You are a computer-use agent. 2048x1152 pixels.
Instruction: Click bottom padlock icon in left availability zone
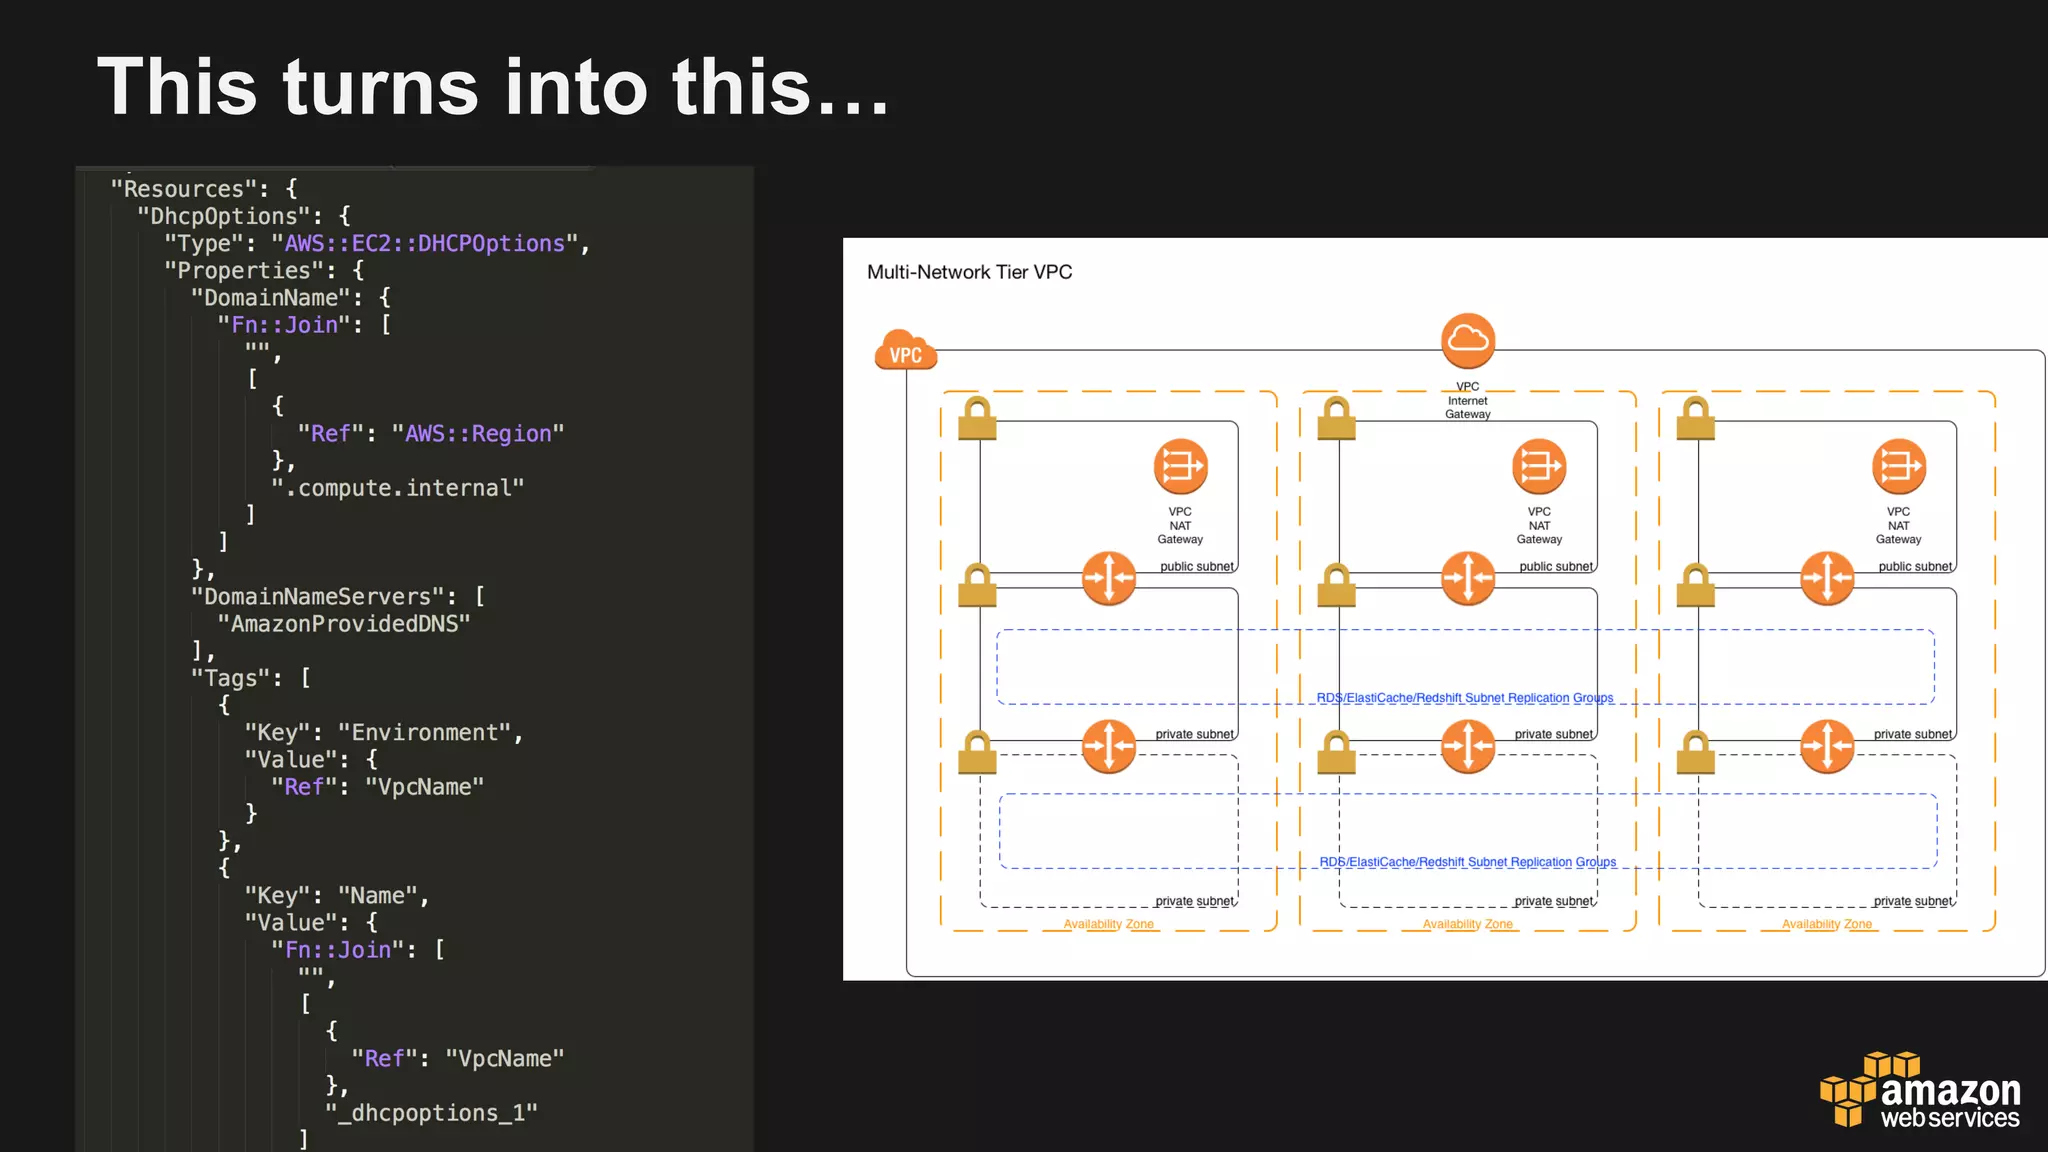click(x=977, y=753)
